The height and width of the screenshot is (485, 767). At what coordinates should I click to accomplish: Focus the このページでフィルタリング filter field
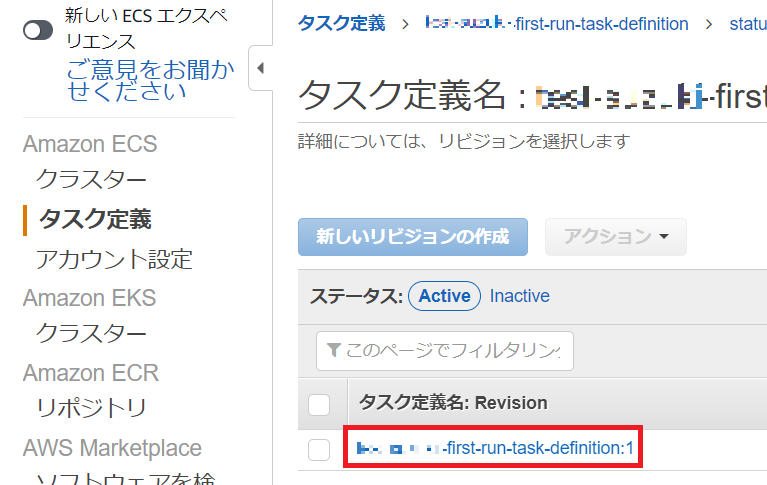(x=445, y=351)
